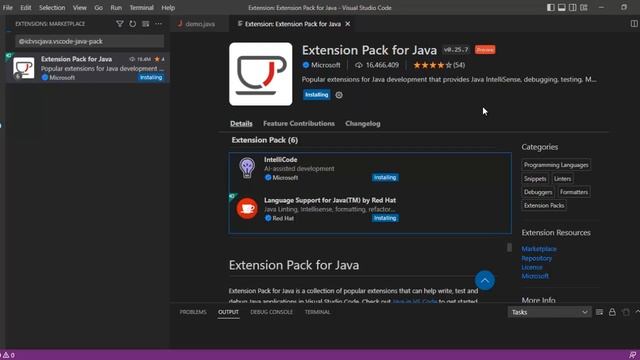Open the Marketplace resource link
The width and height of the screenshot is (640, 360).
[539, 249]
